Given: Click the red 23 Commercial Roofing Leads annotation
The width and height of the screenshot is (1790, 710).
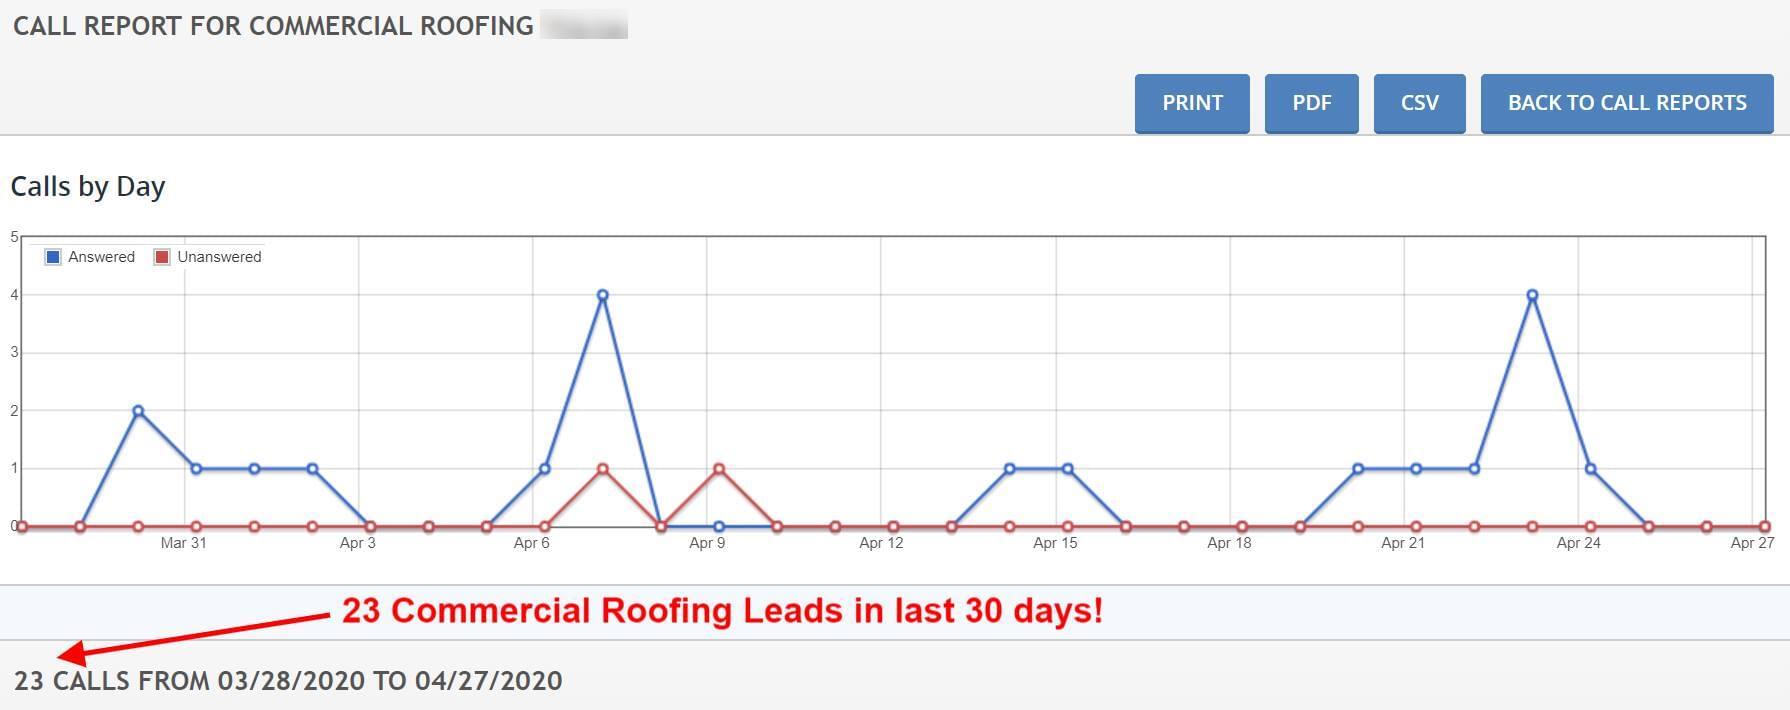Looking at the screenshot, I should click(x=722, y=610).
